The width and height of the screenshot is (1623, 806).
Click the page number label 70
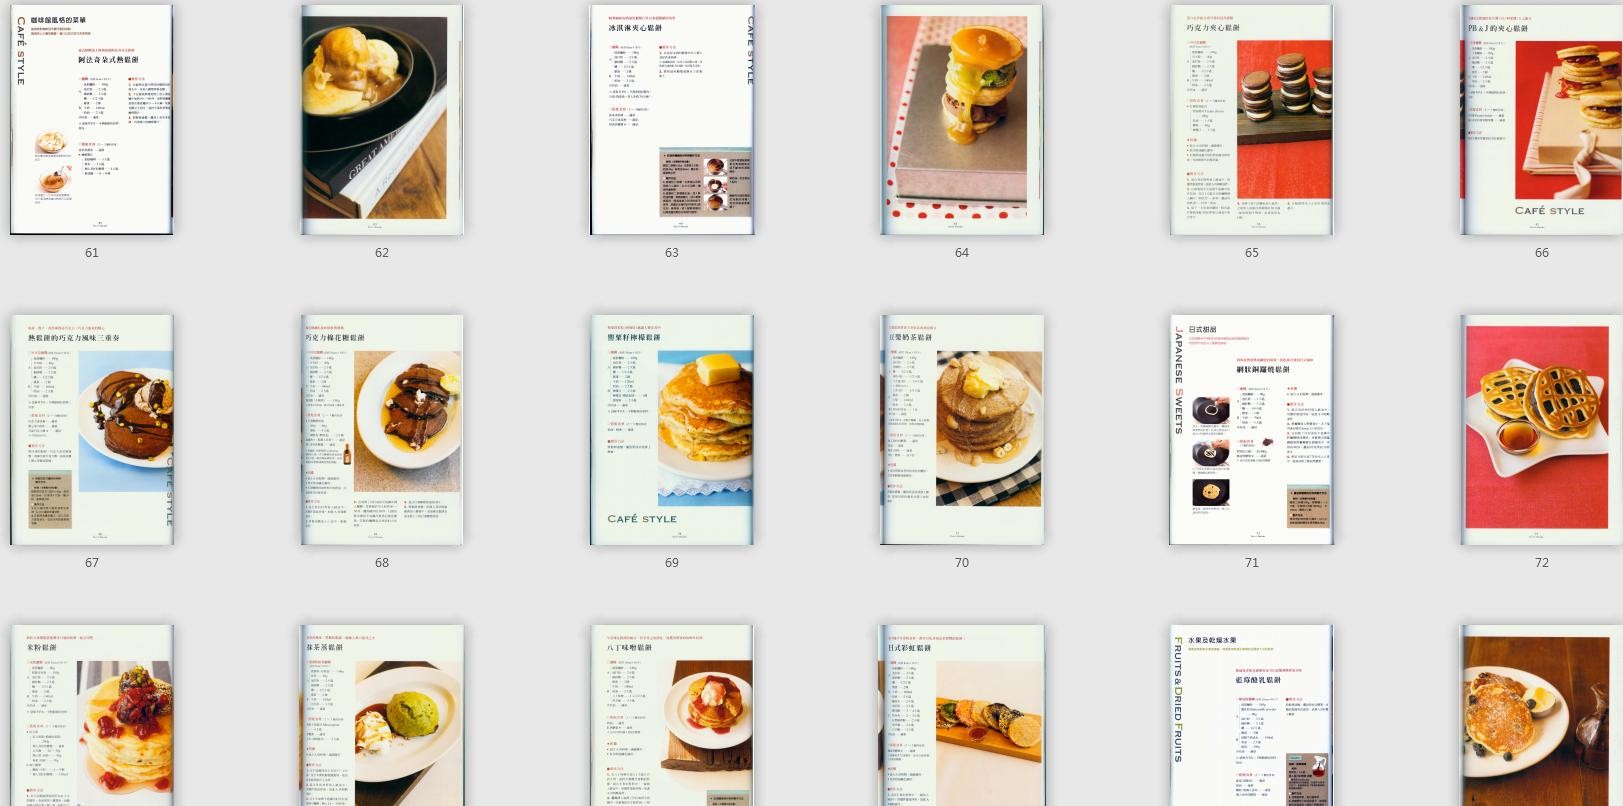click(961, 563)
